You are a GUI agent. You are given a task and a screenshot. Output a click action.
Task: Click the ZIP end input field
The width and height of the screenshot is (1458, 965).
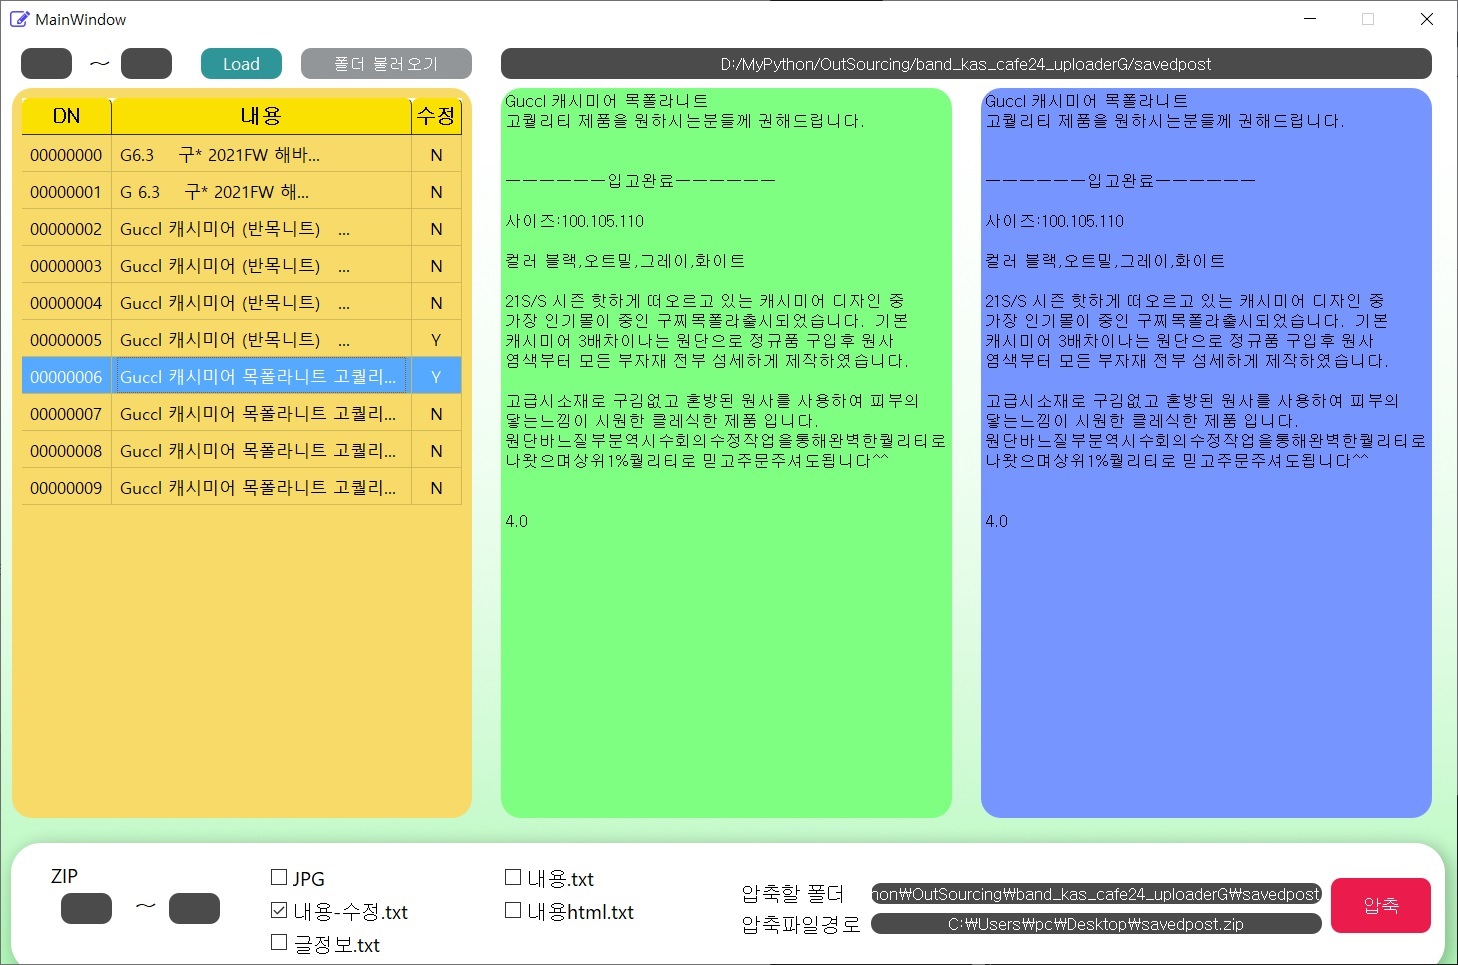(x=194, y=908)
